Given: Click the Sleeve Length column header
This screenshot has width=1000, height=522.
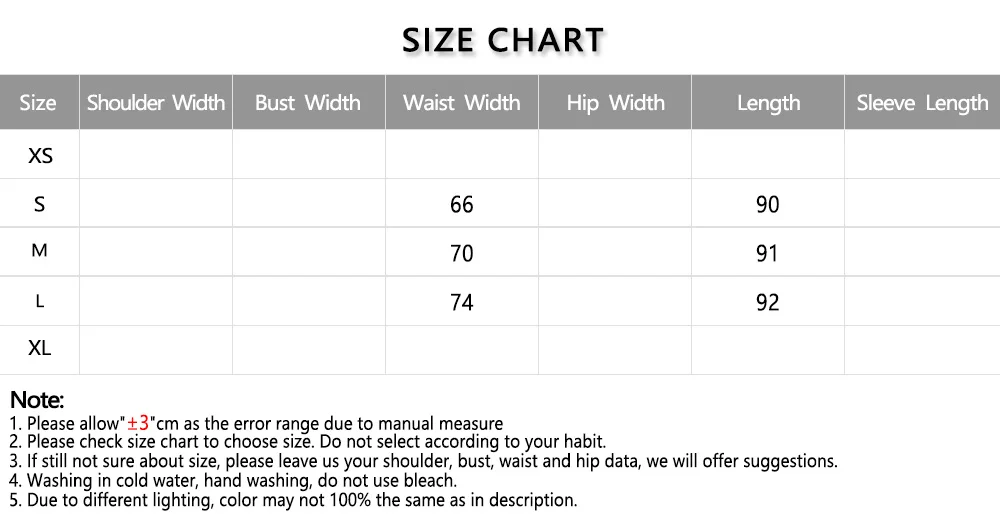Looking at the screenshot, I should pos(922,103).
